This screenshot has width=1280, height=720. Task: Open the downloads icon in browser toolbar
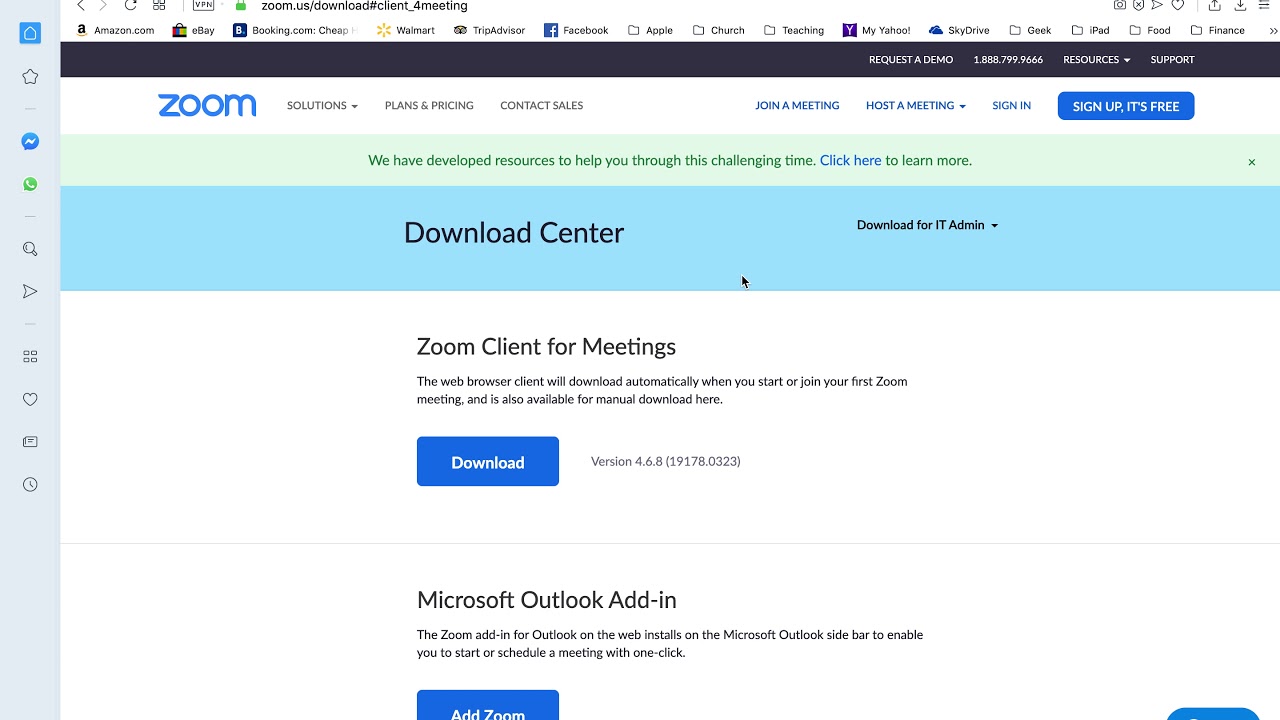(x=1240, y=5)
